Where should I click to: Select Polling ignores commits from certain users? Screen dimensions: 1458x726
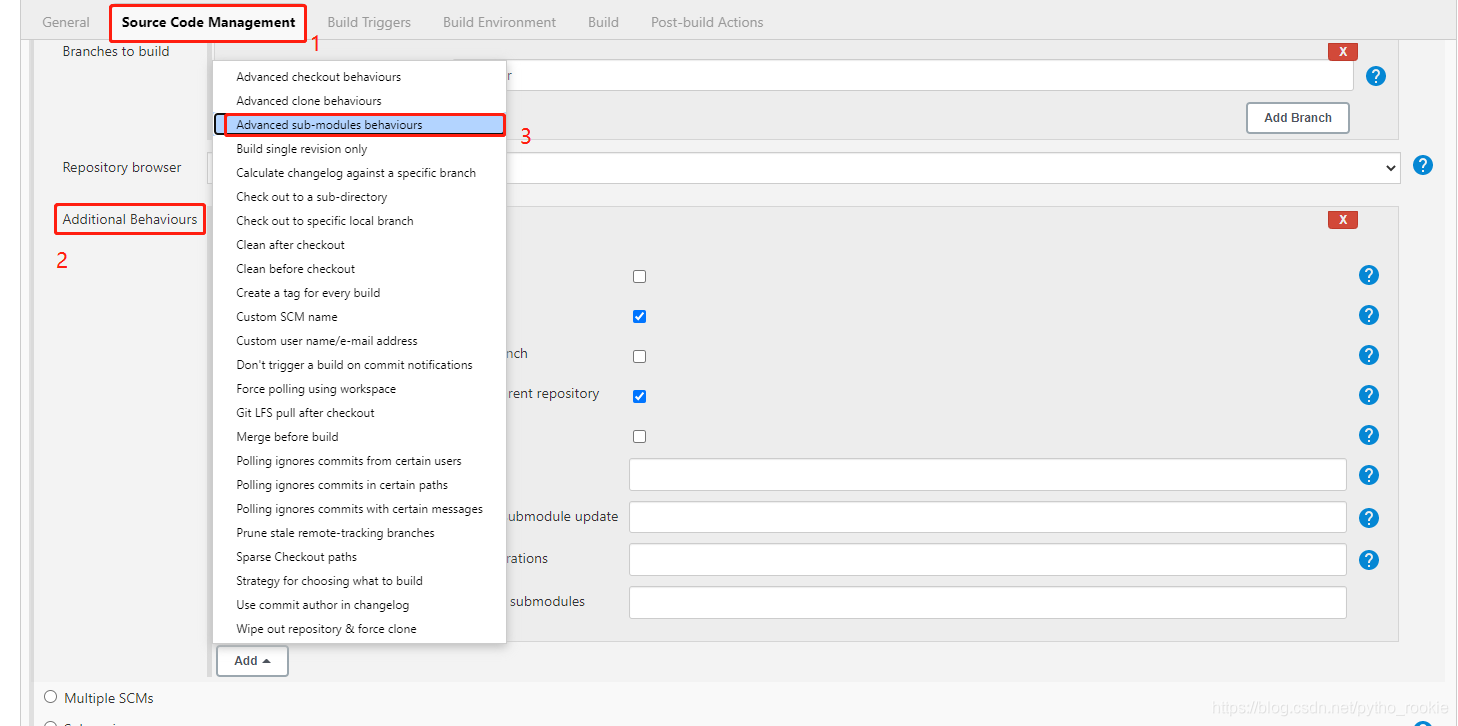359,461
